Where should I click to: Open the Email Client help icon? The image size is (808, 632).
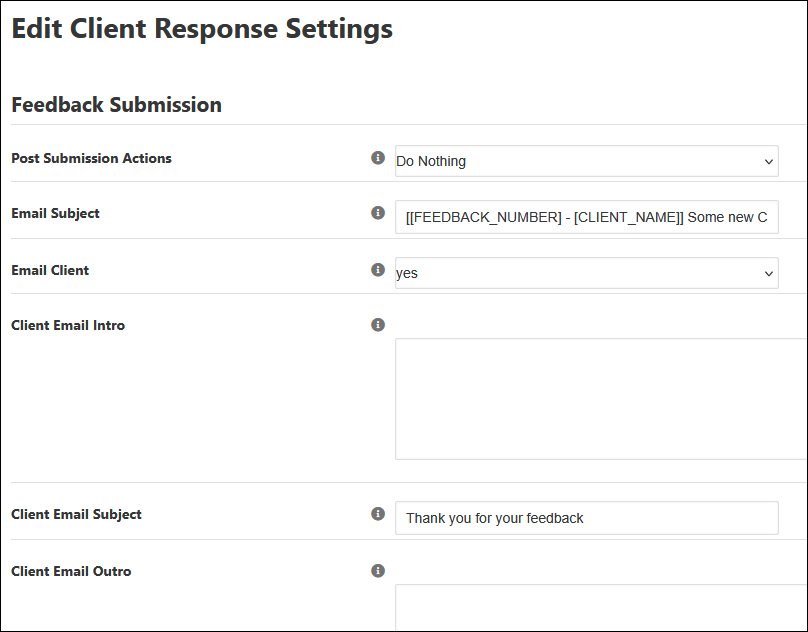tap(378, 270)
